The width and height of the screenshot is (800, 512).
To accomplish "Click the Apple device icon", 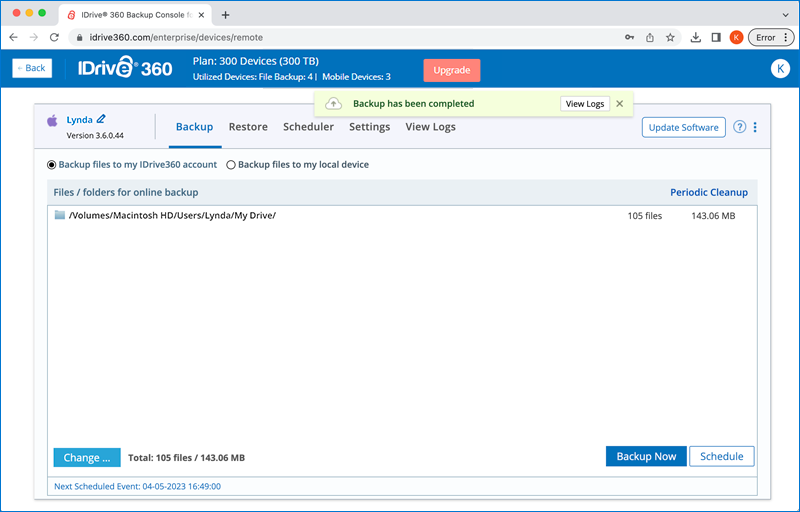I will [x=52, y=121].
